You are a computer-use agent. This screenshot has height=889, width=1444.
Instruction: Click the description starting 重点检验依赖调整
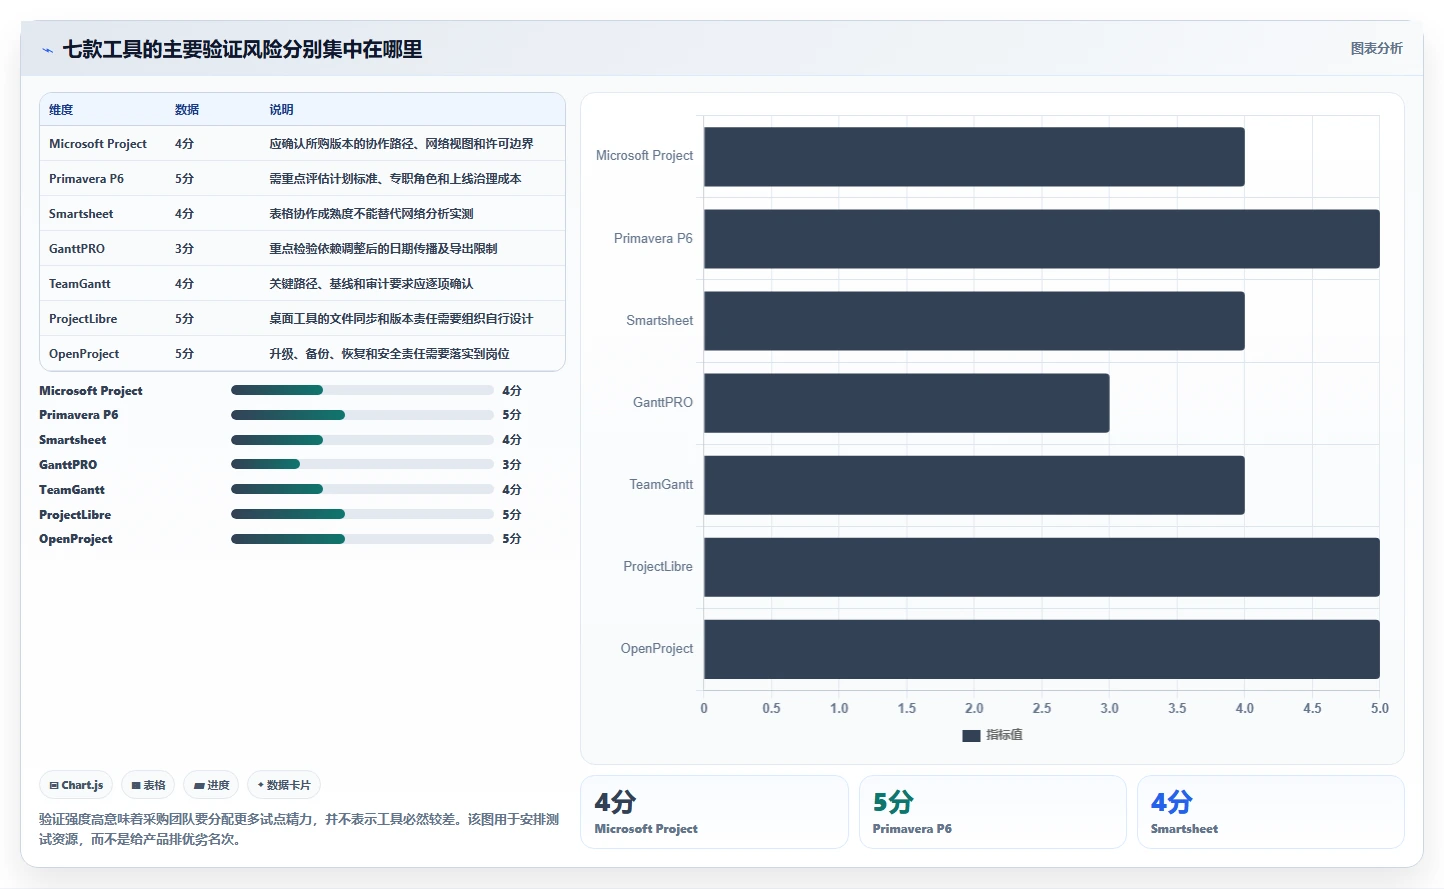[383, 249]
